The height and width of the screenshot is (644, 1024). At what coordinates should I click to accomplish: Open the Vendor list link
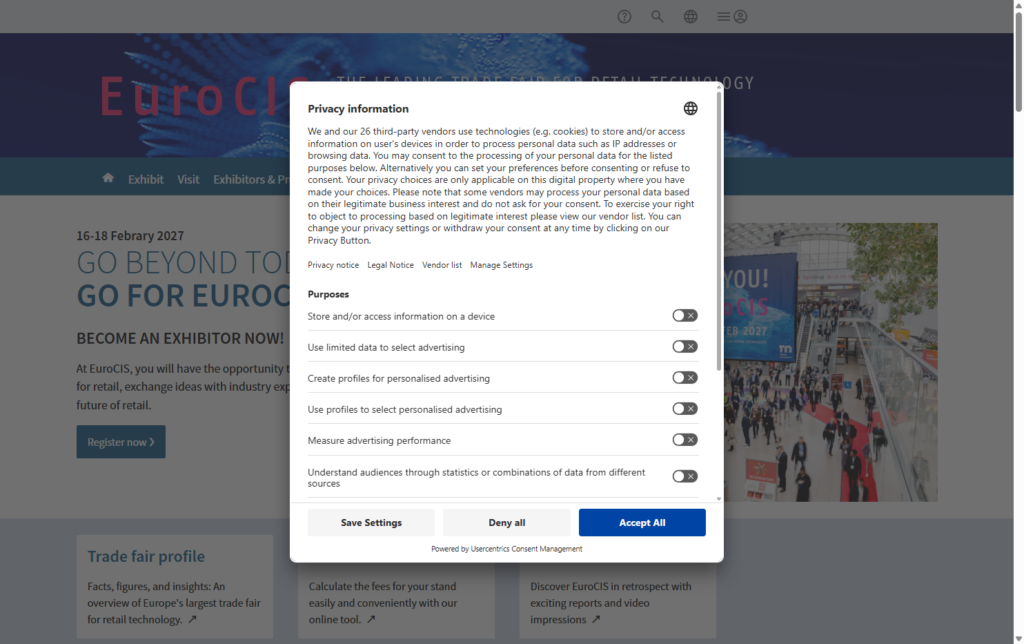click(x=442, y=265)
